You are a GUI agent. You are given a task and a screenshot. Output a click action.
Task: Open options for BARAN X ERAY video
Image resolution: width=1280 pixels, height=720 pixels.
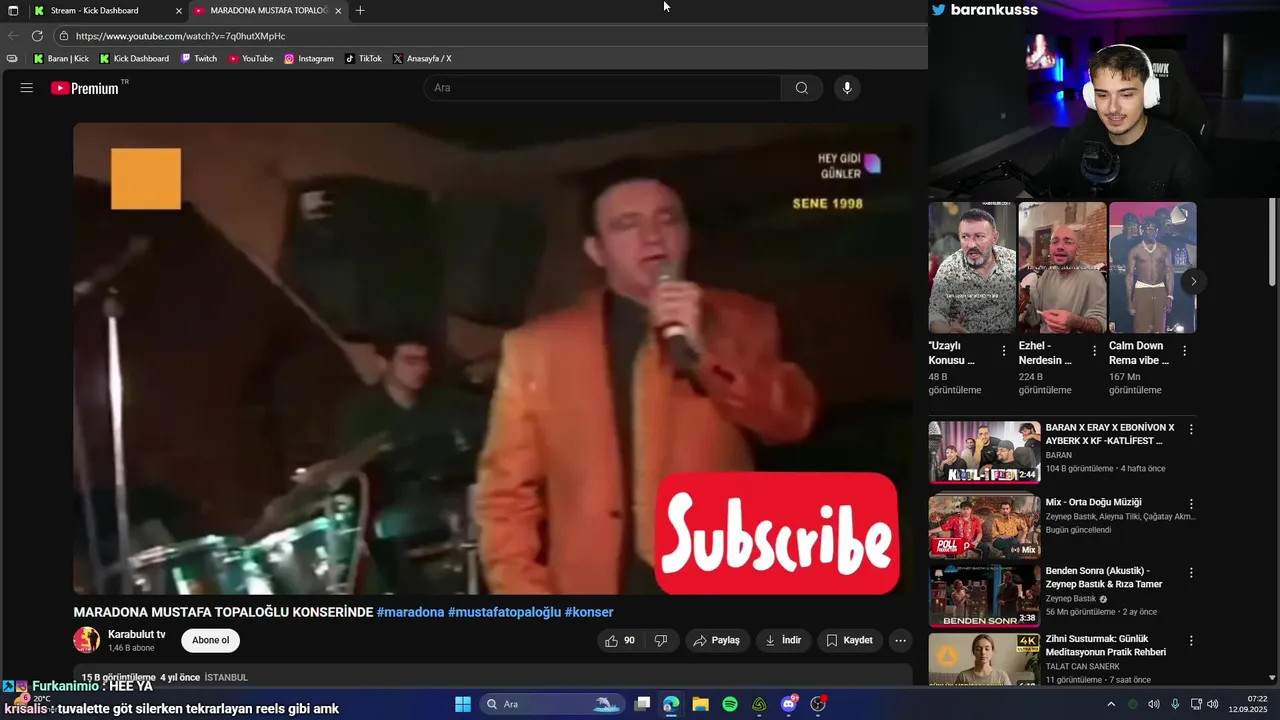click(1191, 429)
